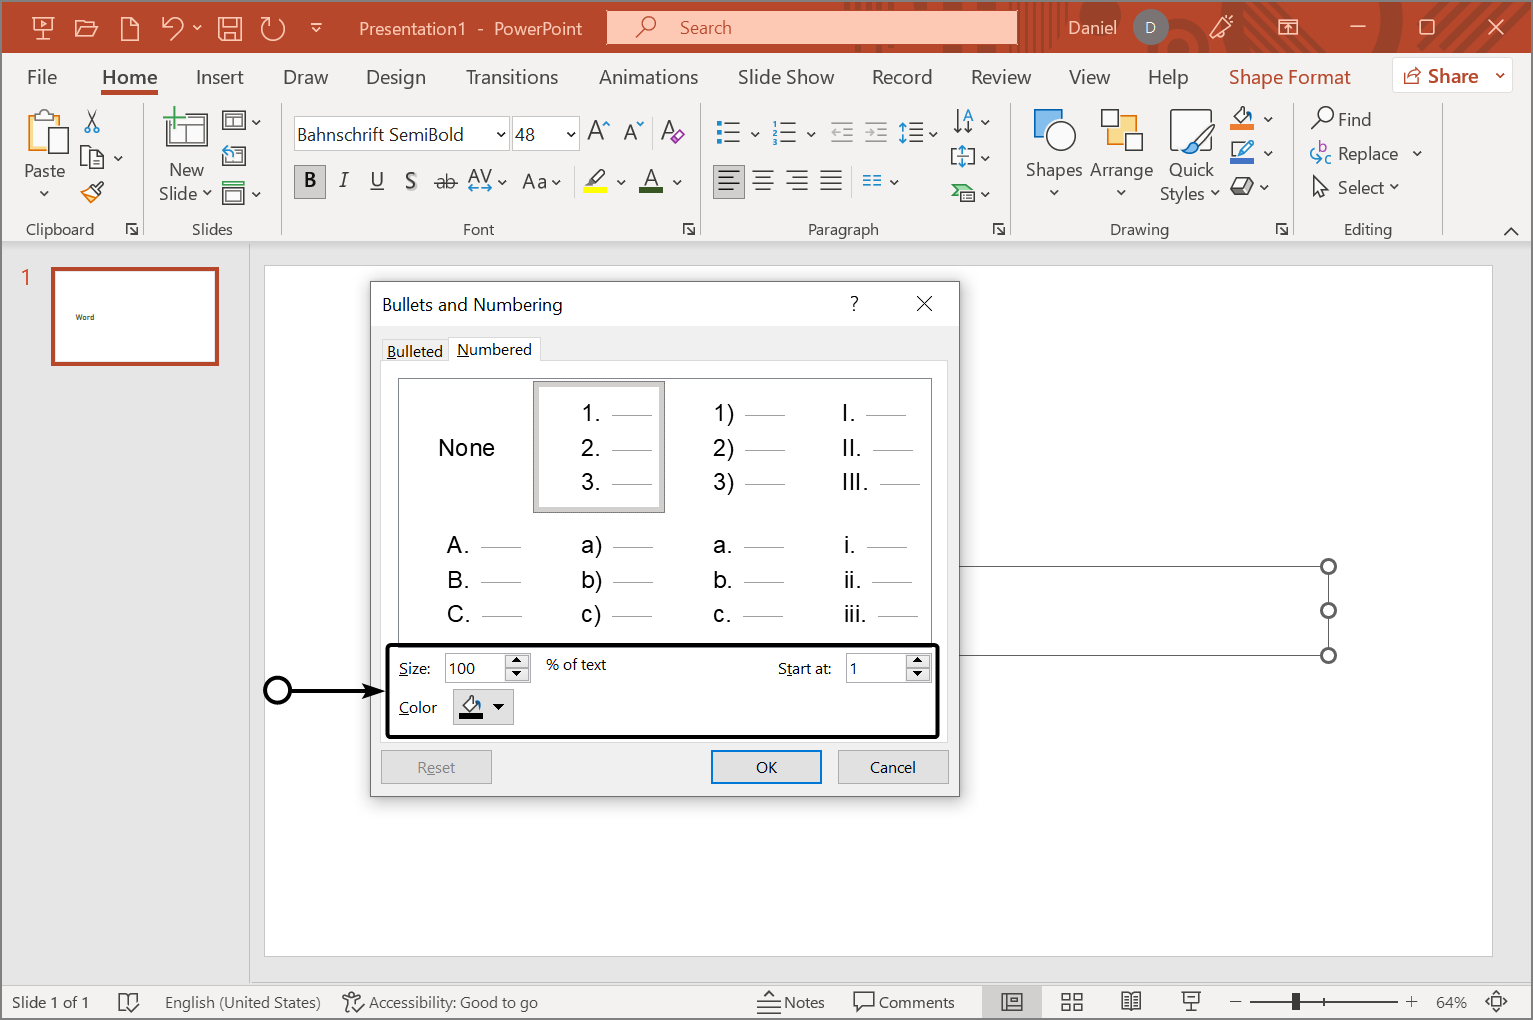Toggle Italic formatting
The width and height of the screenshot is (1533, 1020).
(x=343, y=181)
